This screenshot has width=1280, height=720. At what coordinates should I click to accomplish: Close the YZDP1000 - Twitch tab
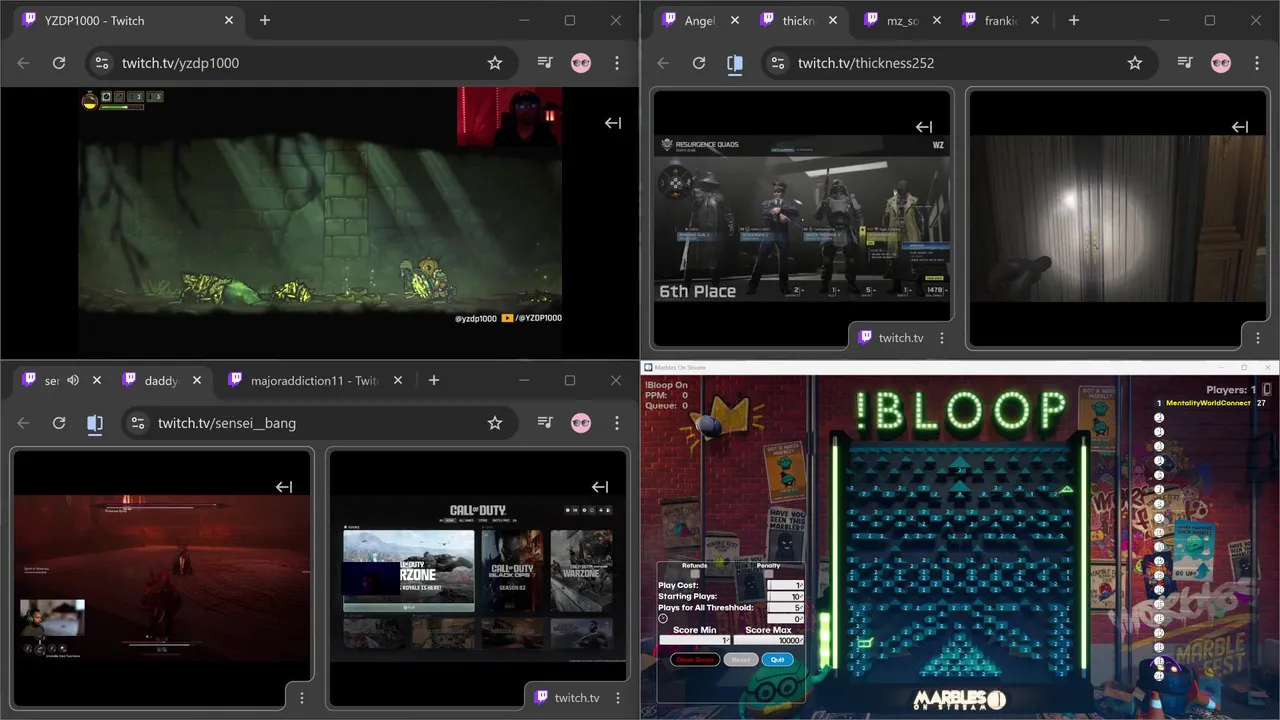[x=229, y=20]
